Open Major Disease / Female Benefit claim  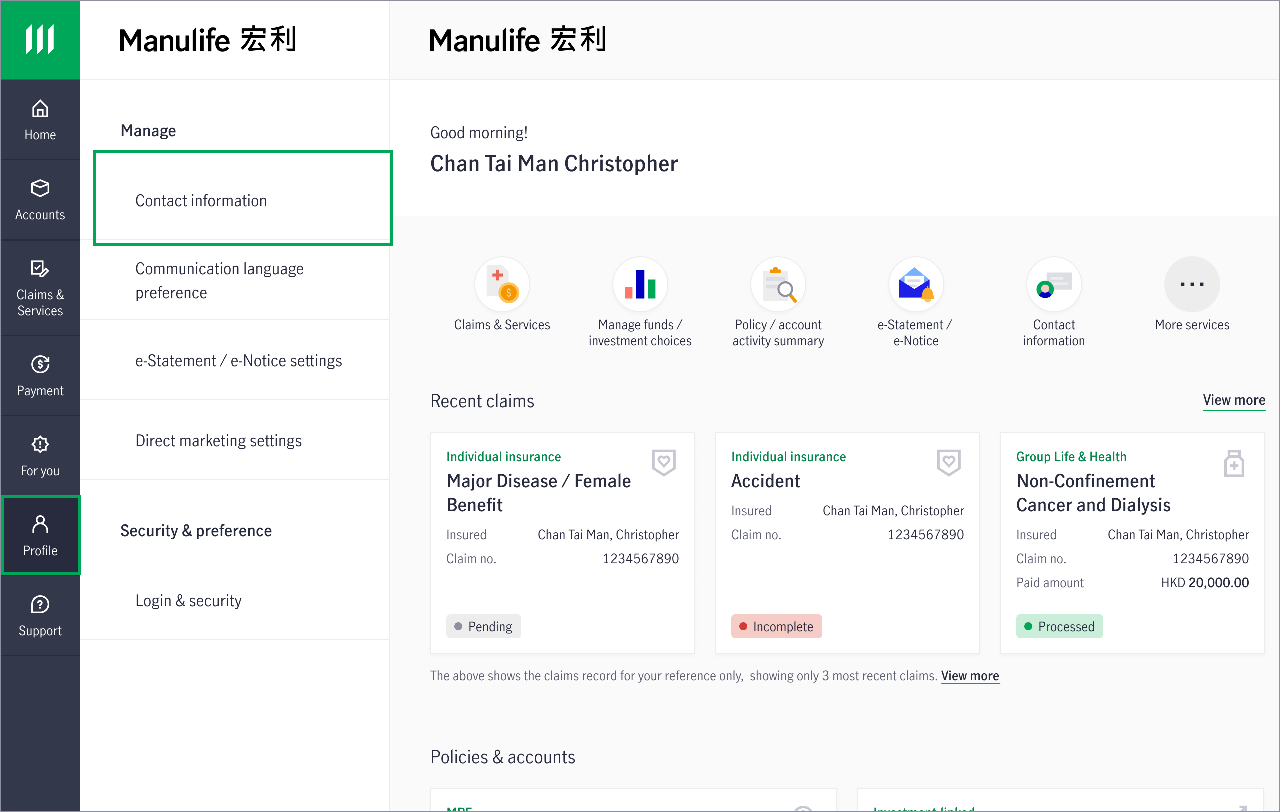[562, 543]
